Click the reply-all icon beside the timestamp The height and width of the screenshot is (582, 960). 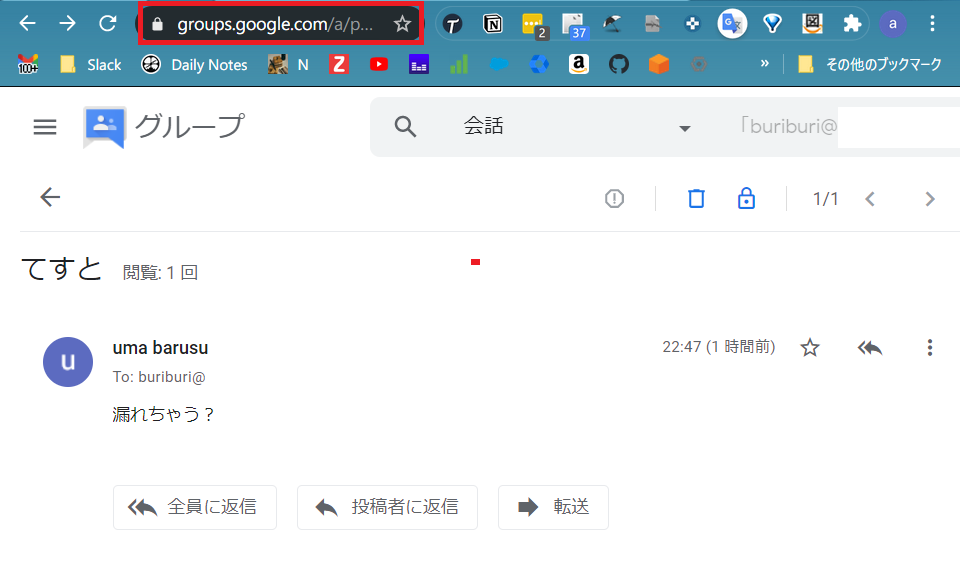pyautogui.click(x=869, y=348)
